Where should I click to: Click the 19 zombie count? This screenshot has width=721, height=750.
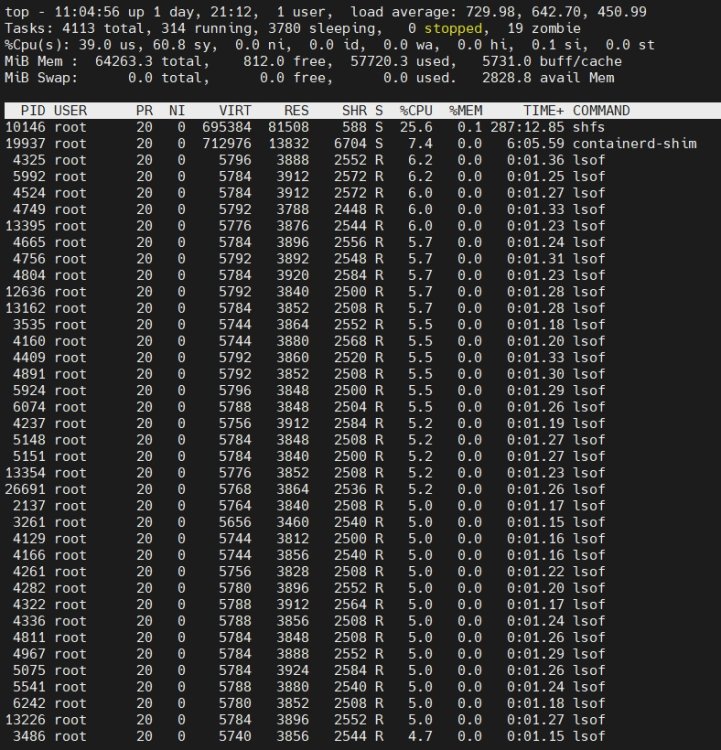click(544, 28)
